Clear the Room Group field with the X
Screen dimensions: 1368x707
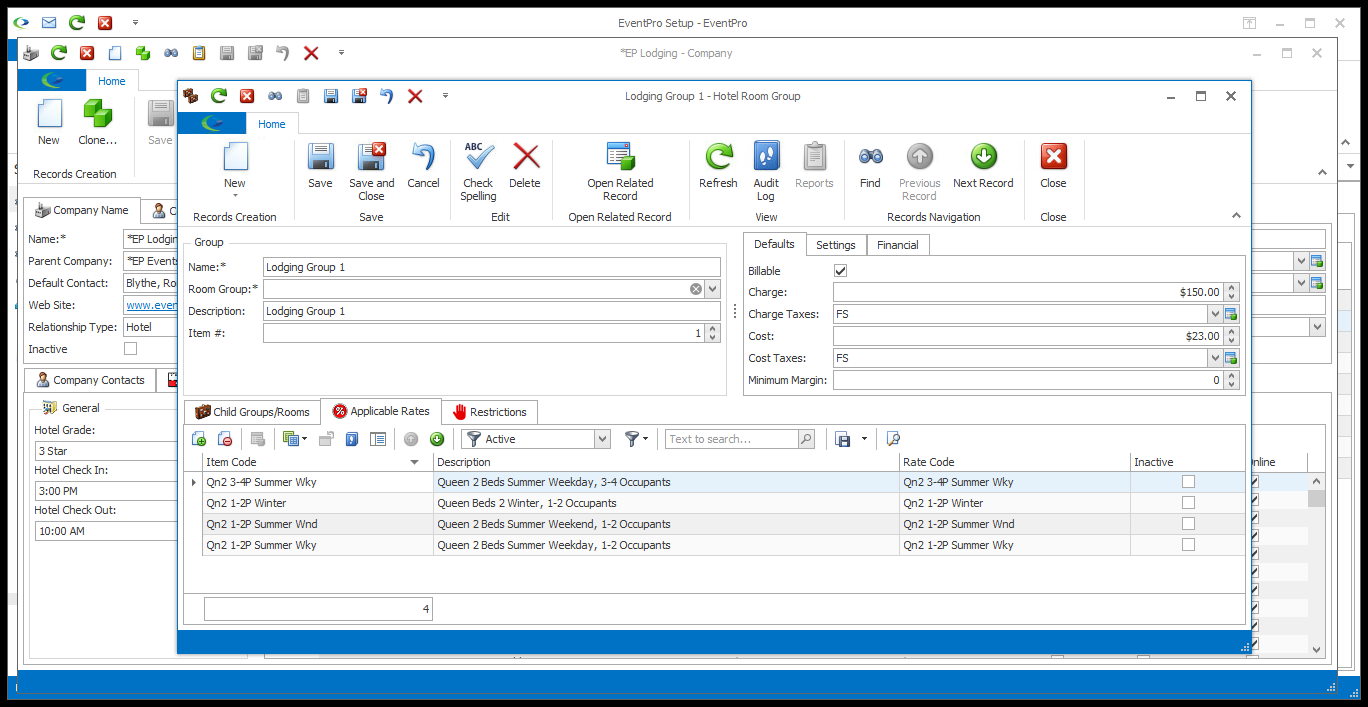tap(696, 289)
